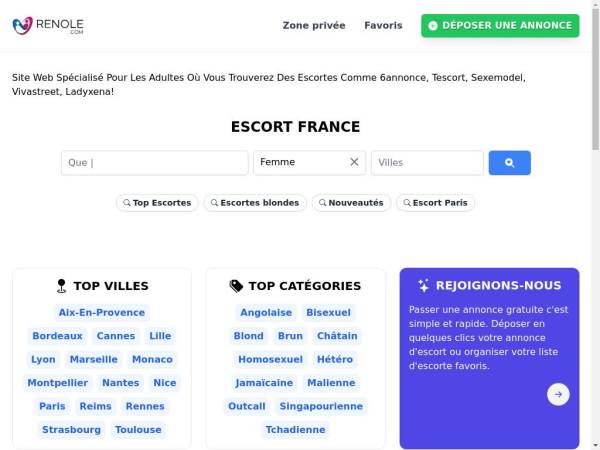
Task: Open Favoris in the navigation
Action: coord(383,26)
